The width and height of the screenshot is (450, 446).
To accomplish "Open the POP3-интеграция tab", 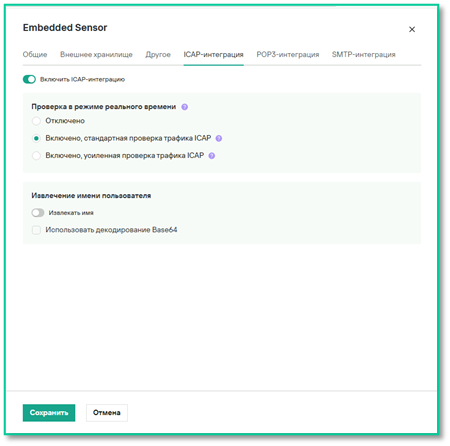I will 288,54.
